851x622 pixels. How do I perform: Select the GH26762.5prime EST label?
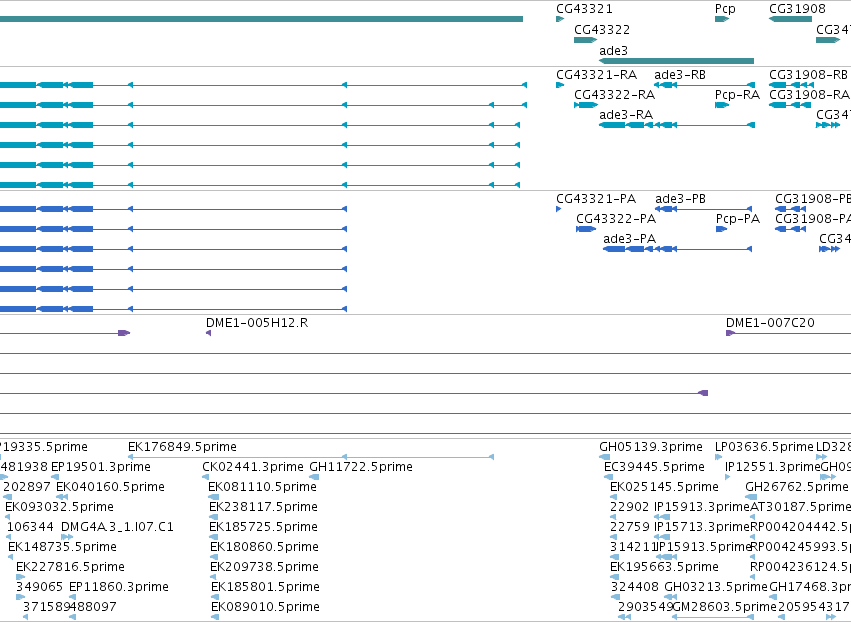(x=796, y=487)
